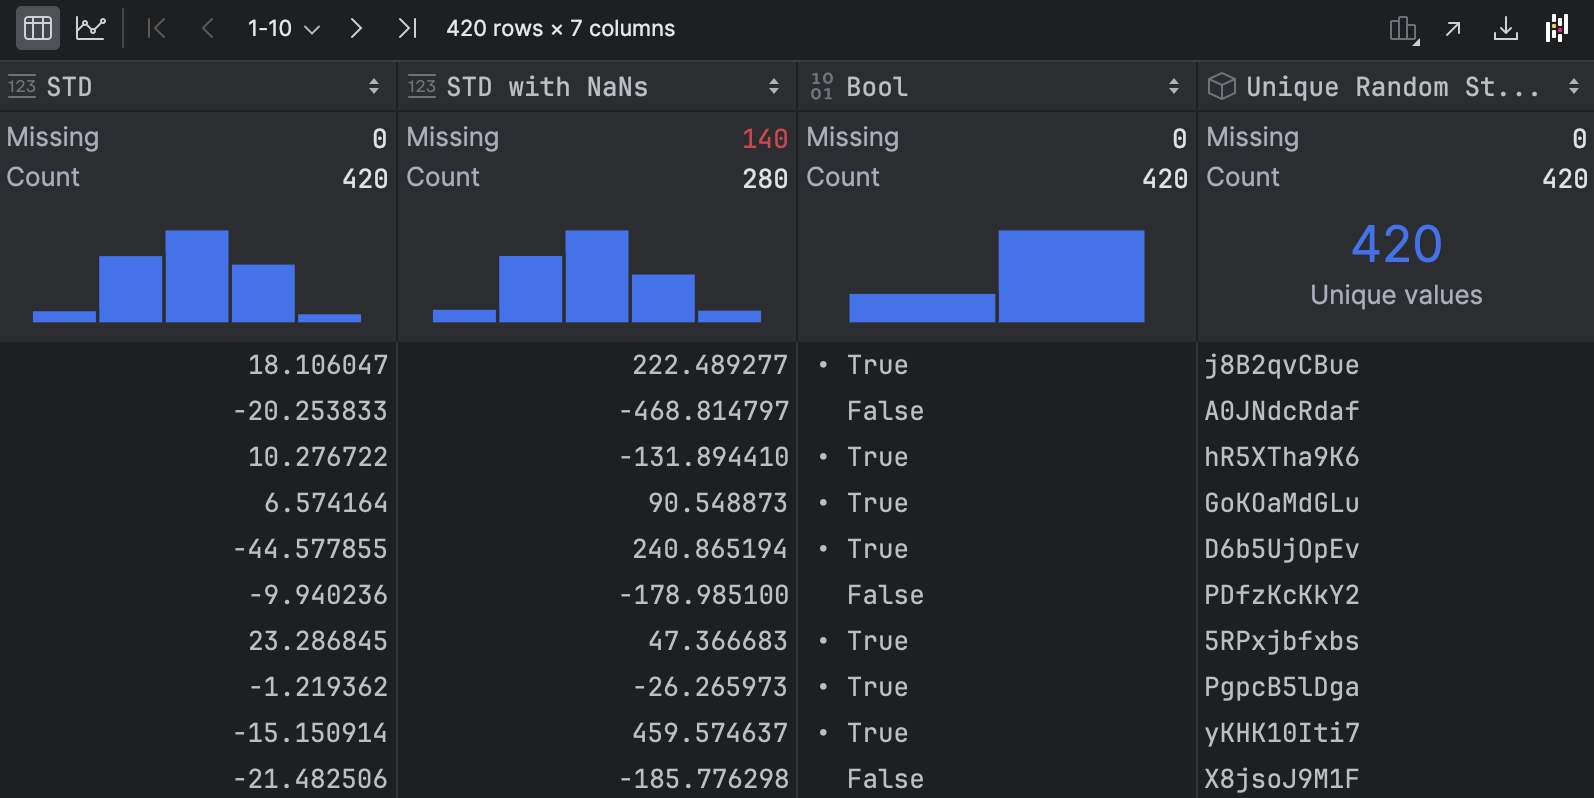This screenshot has width=1594, height=798.
Task: Click the 420 rows × 7 columns label
Action: [561, 28]
